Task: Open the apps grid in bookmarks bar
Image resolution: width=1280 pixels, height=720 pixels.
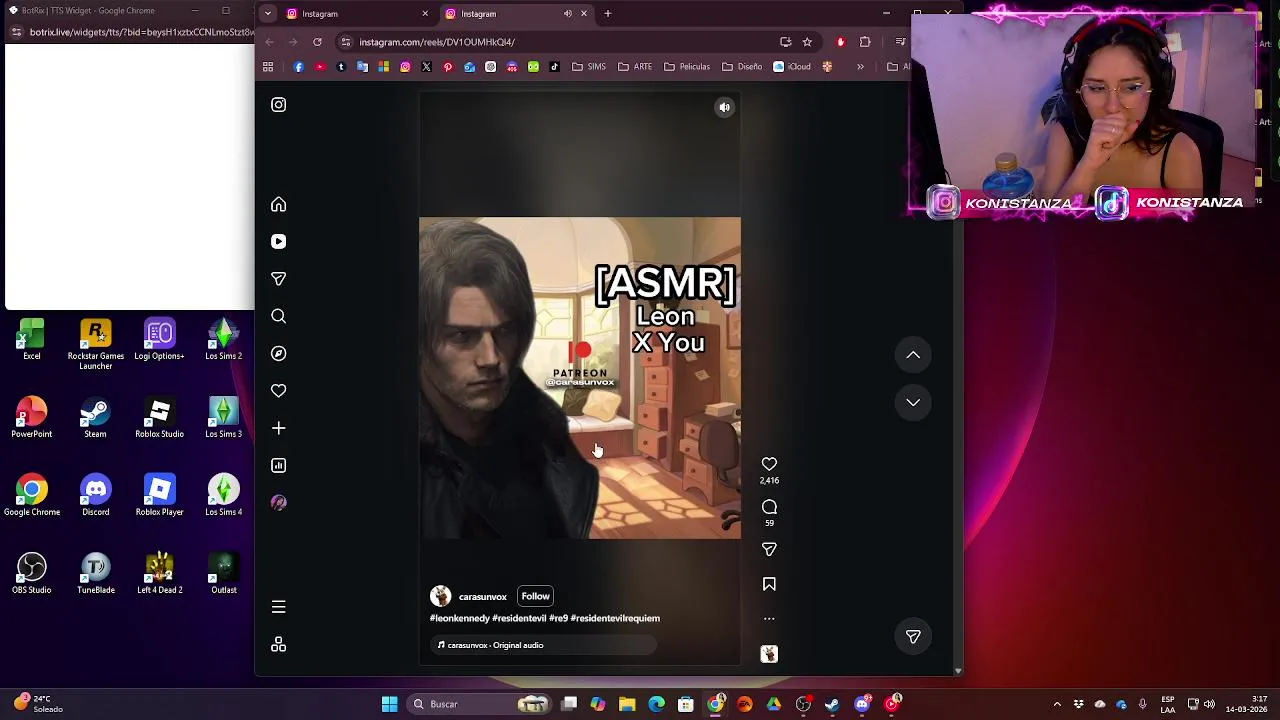Action: (x=268, y=67)
